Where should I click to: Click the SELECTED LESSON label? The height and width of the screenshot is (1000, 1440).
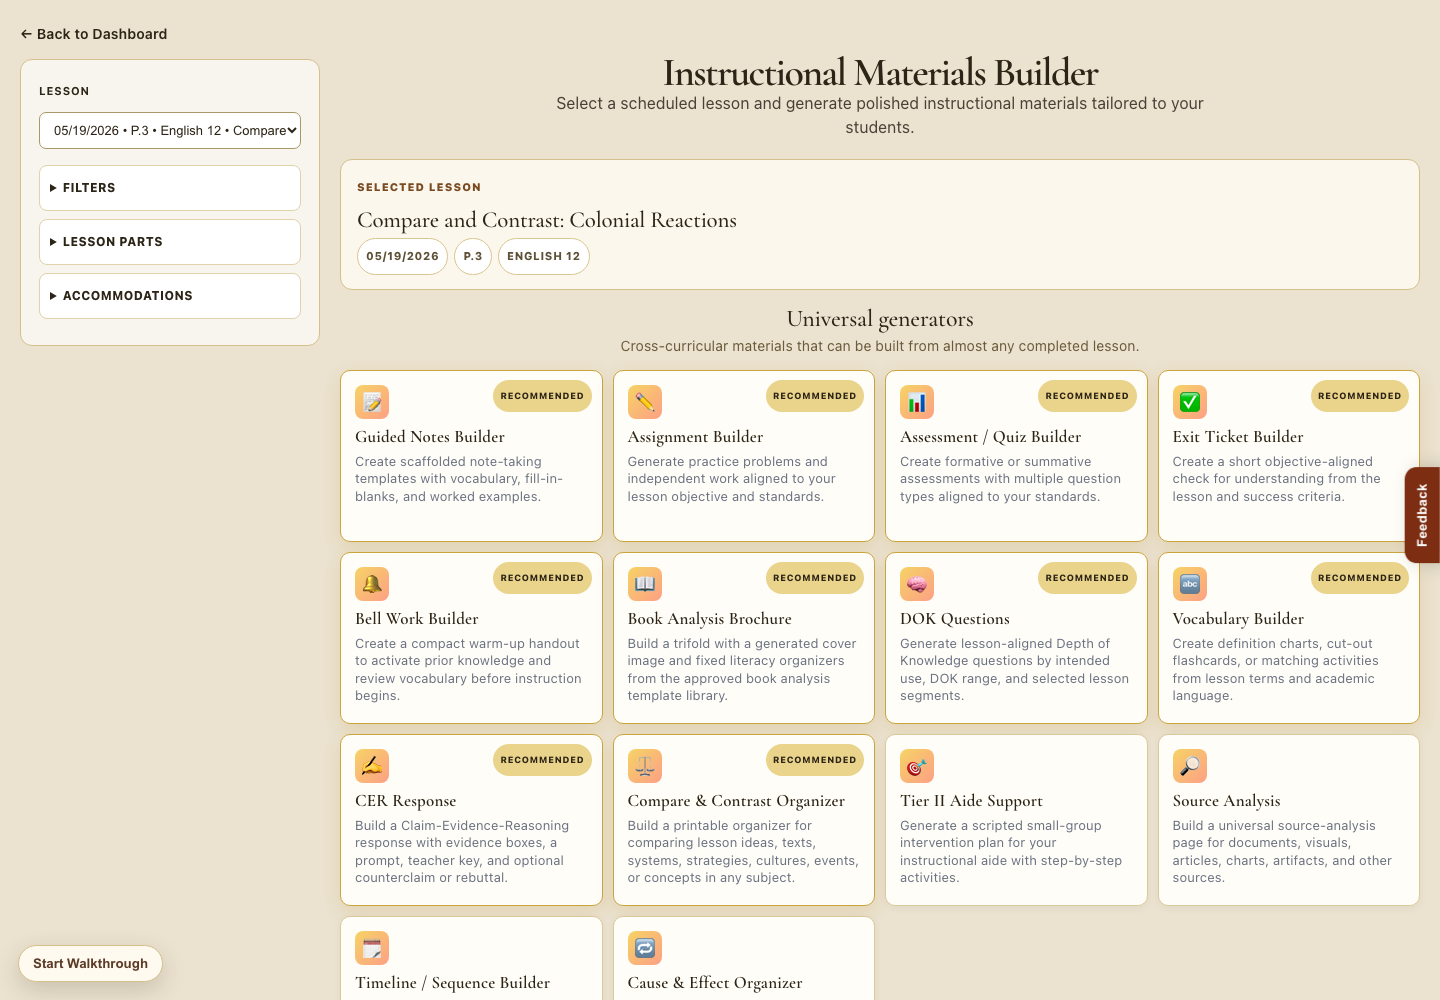[419, 187]
